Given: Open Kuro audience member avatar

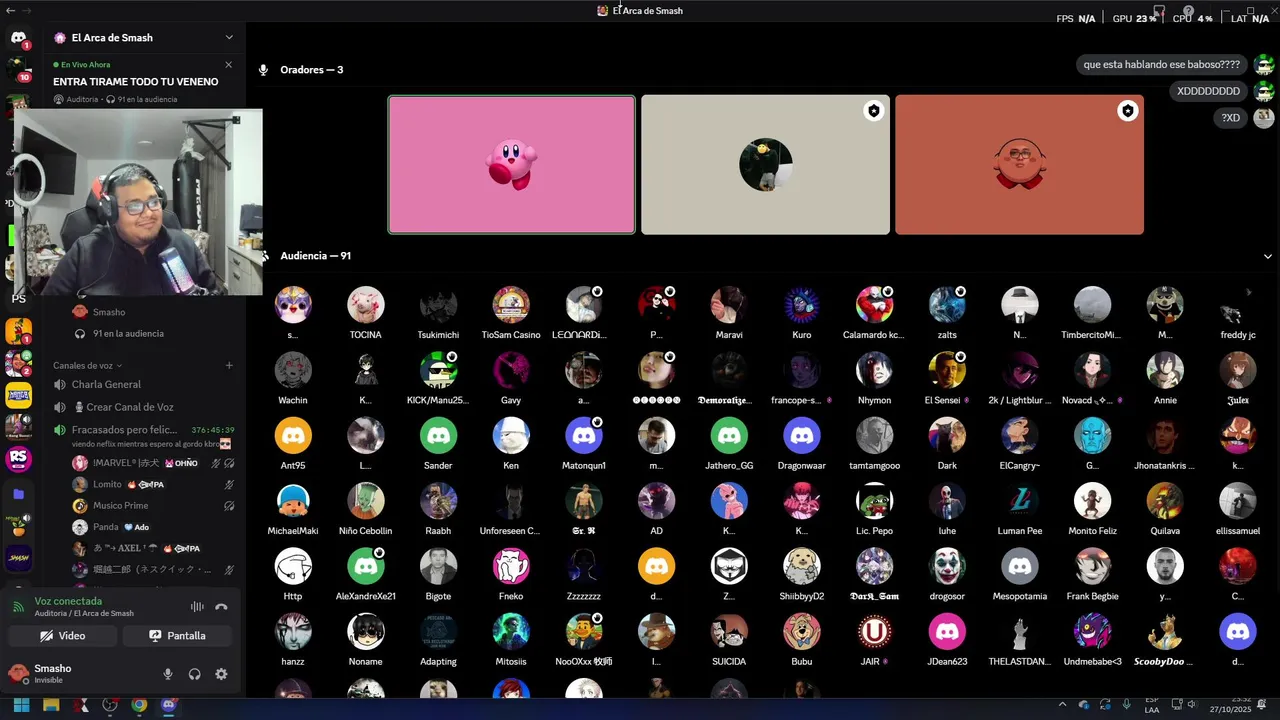Looking at the screenshot, I should pyautogui.click(x=802, y=305).
